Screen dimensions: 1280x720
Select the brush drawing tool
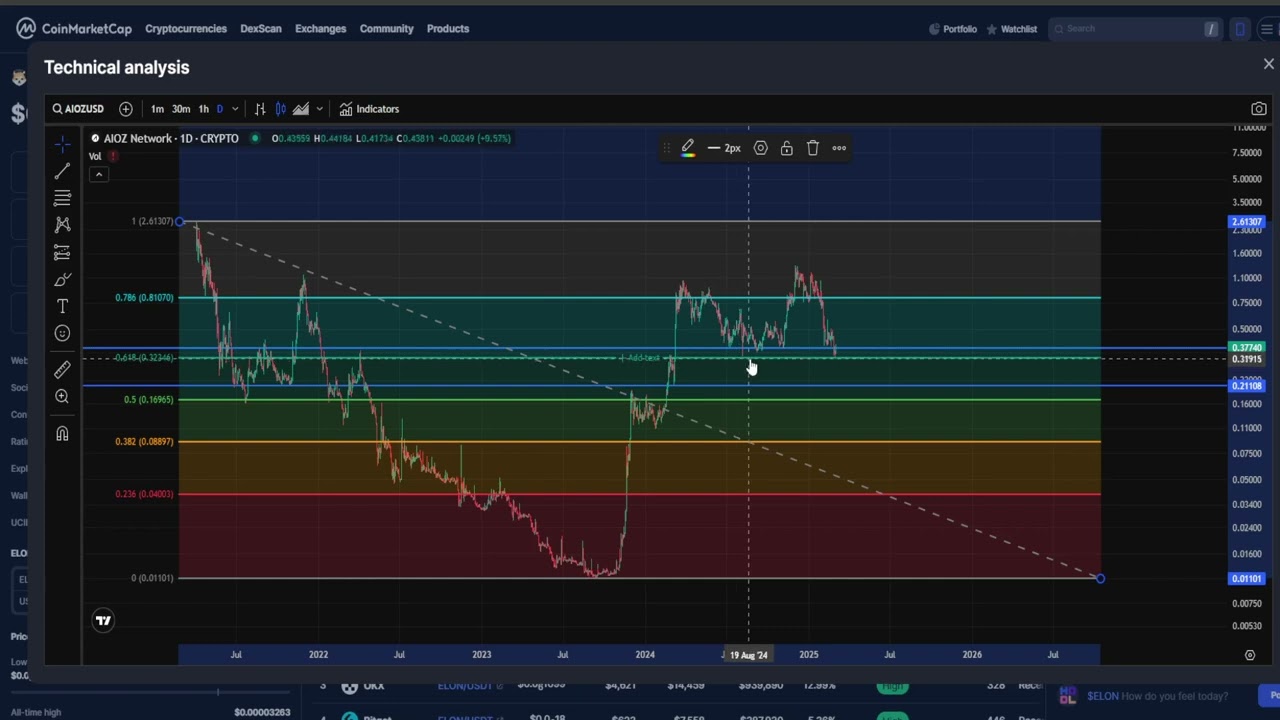click(x=62, y=279)
